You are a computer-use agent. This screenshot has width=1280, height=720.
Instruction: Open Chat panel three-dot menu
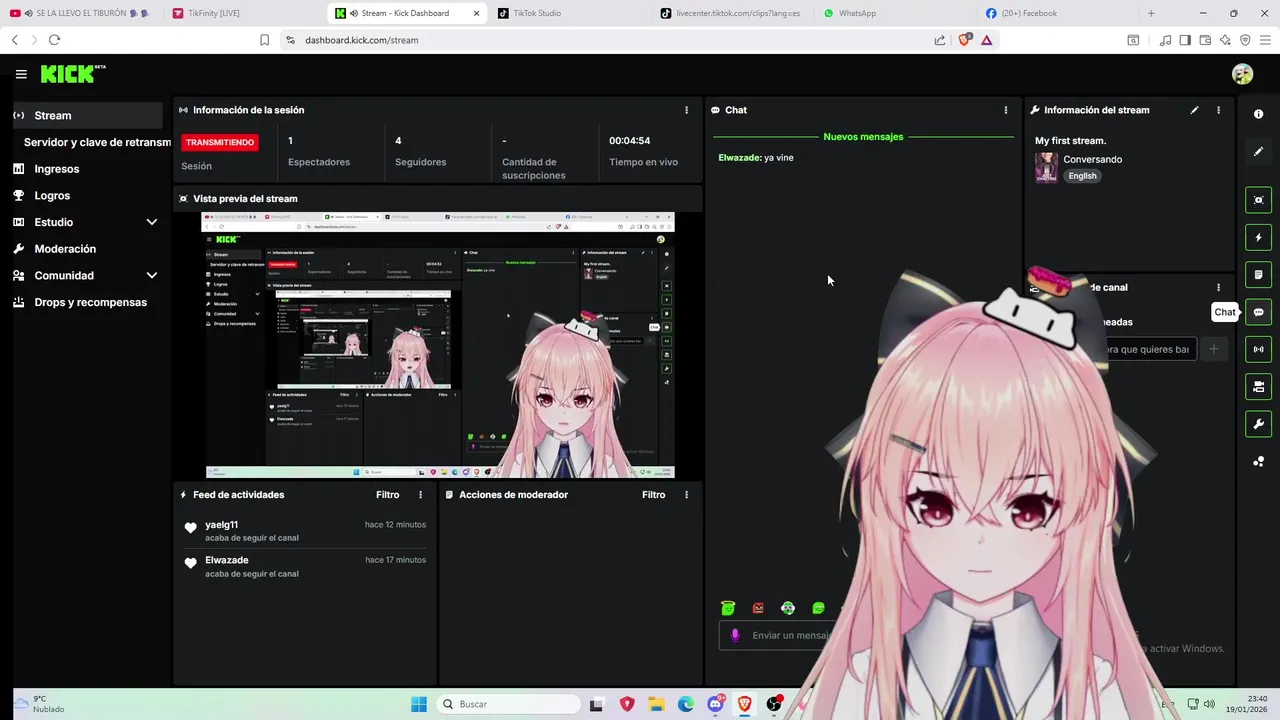coord(1006,110)
